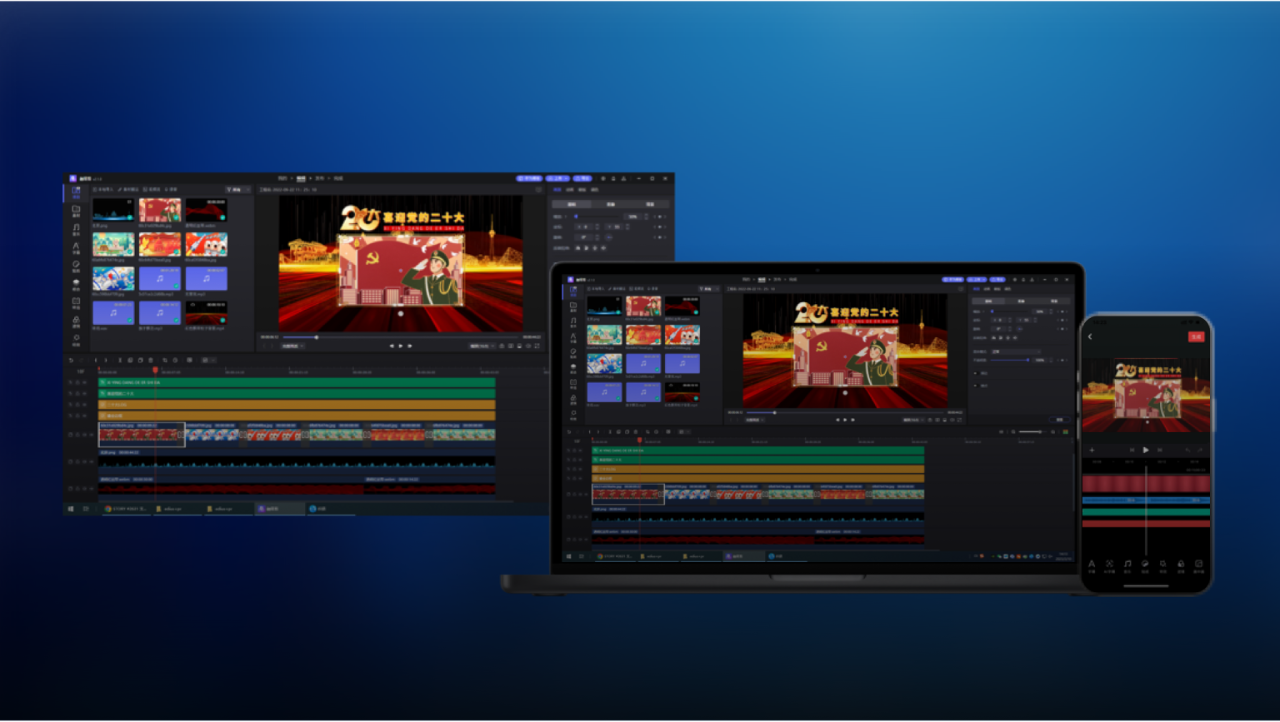The width and height of the screenshot is (1280, 722).
Task: Click undo arrow in desktop window timeline toolbar
Action: 70,360
